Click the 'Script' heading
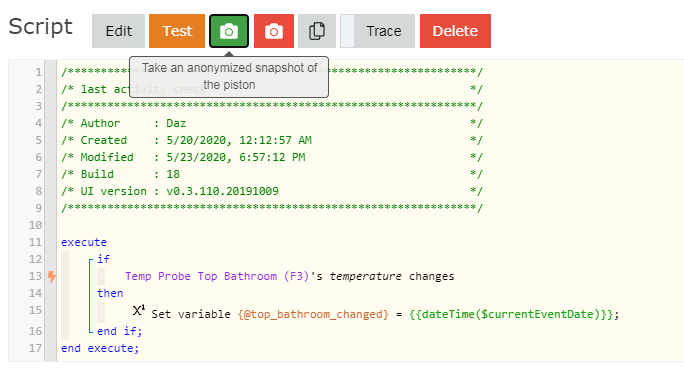The width and height of the screenshot is (684, 369). pyautogui.click(x=41, y=27)
